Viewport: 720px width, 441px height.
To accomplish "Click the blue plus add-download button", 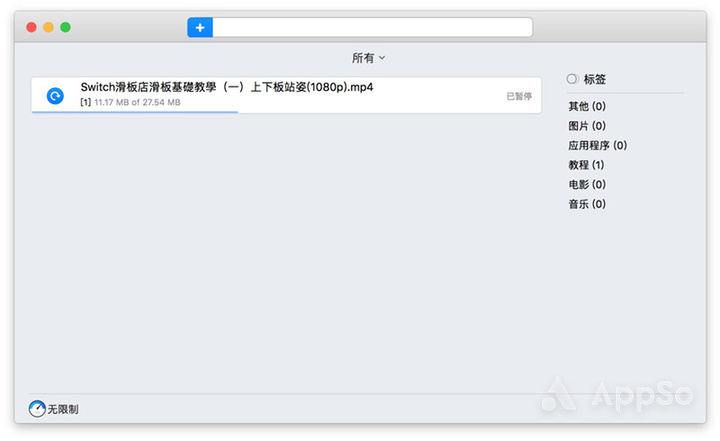I will 200,28.
